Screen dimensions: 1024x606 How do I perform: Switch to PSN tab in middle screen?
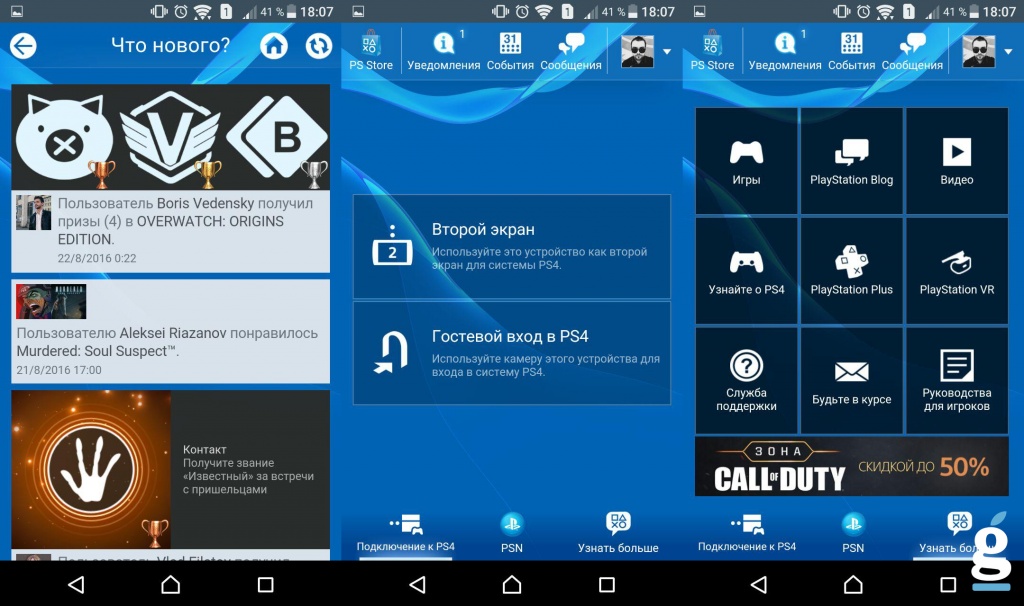[x=511, y=532]
